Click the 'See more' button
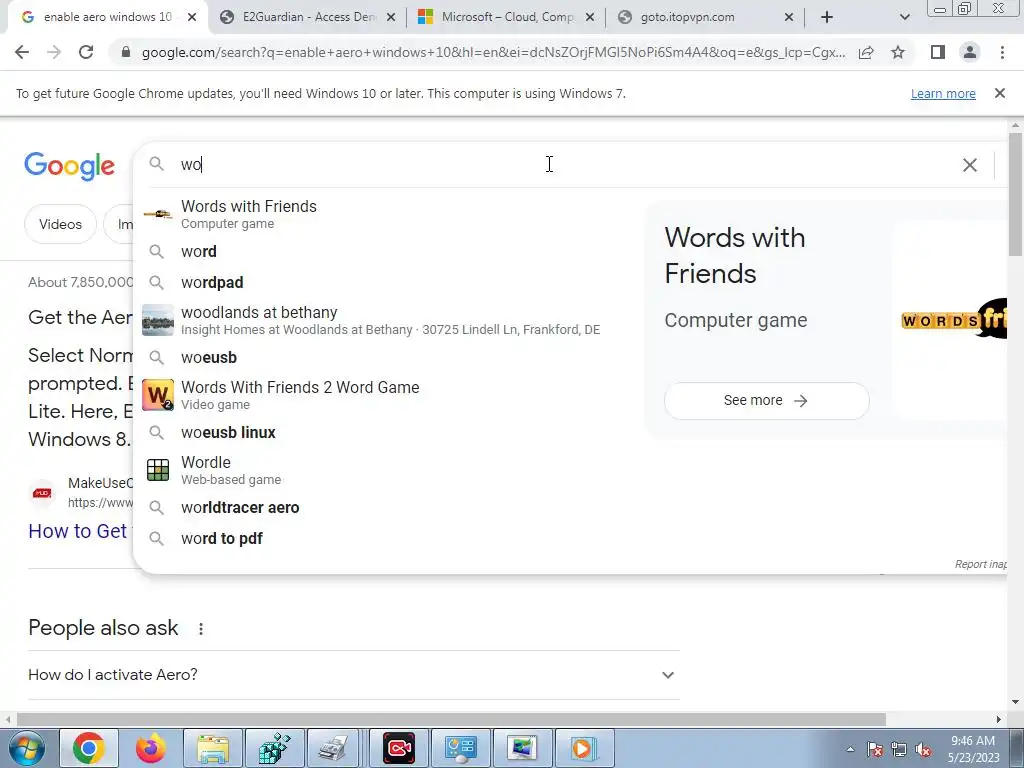 (x=766, y=400)
